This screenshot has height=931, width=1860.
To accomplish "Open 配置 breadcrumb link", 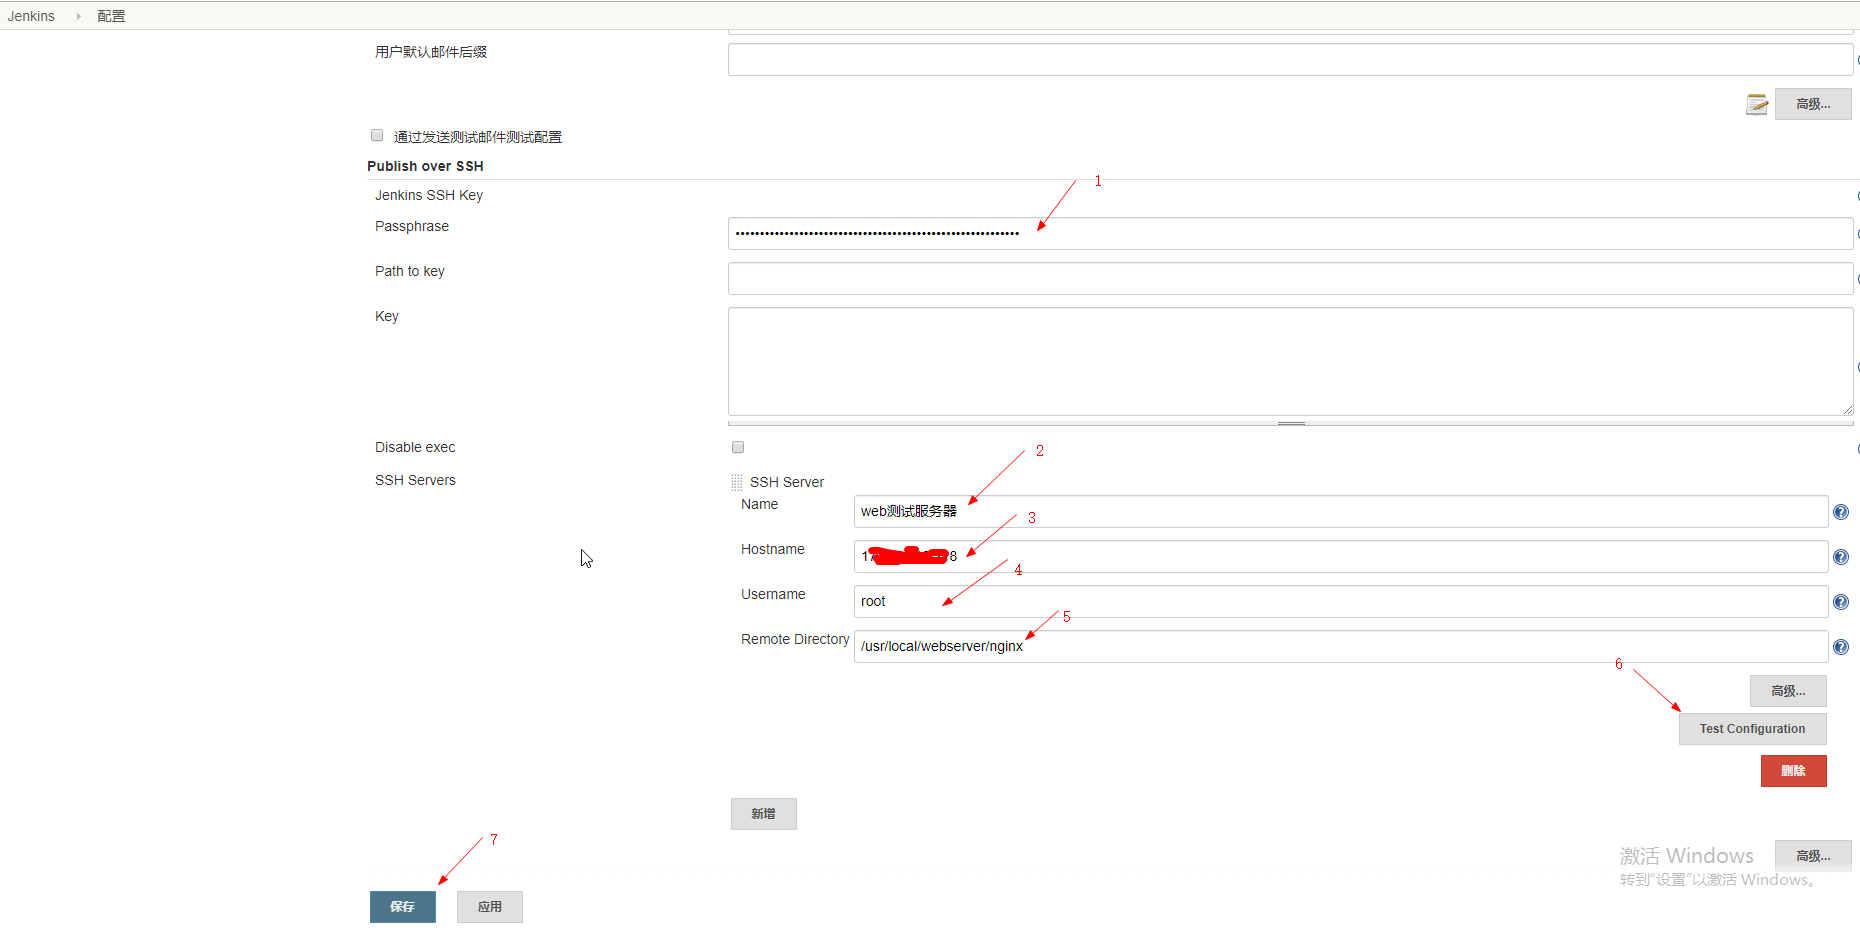I will coord(111,16).
